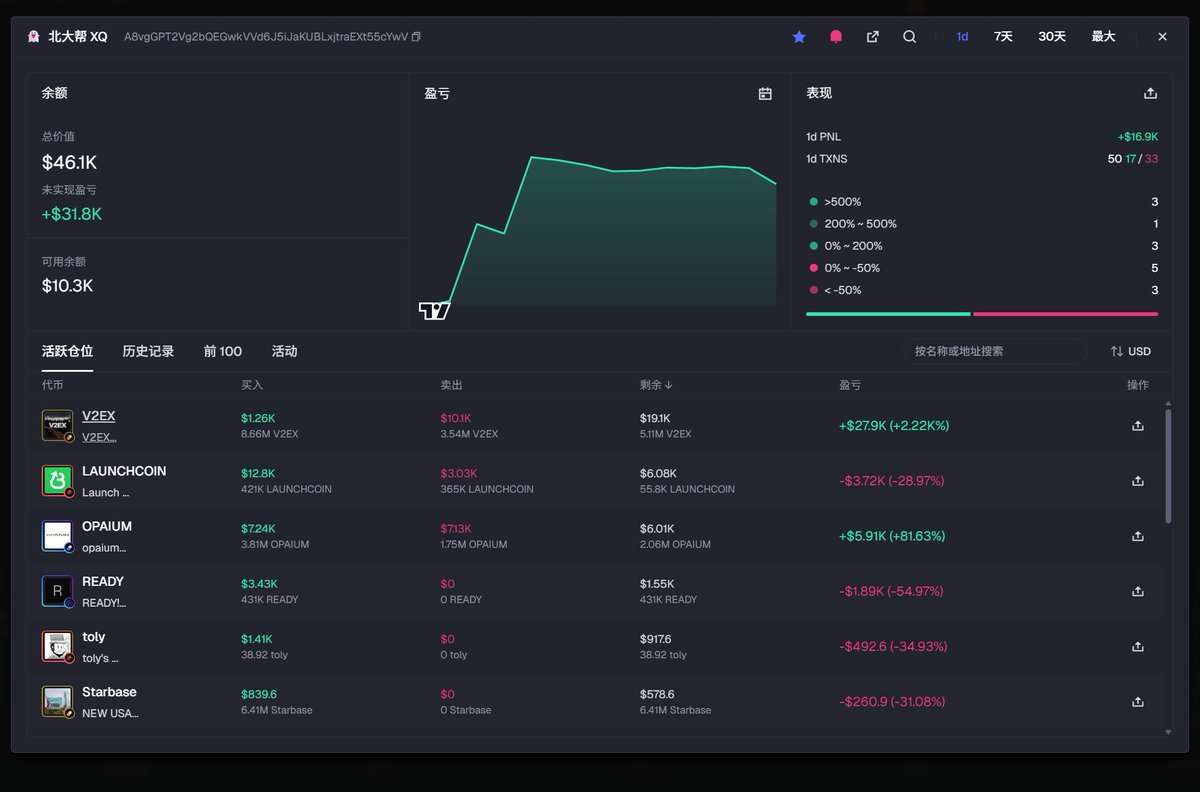Select the 1d time range
Image resolution: width=1200 pixels, height=792 pixels.
tap(962, 37)
